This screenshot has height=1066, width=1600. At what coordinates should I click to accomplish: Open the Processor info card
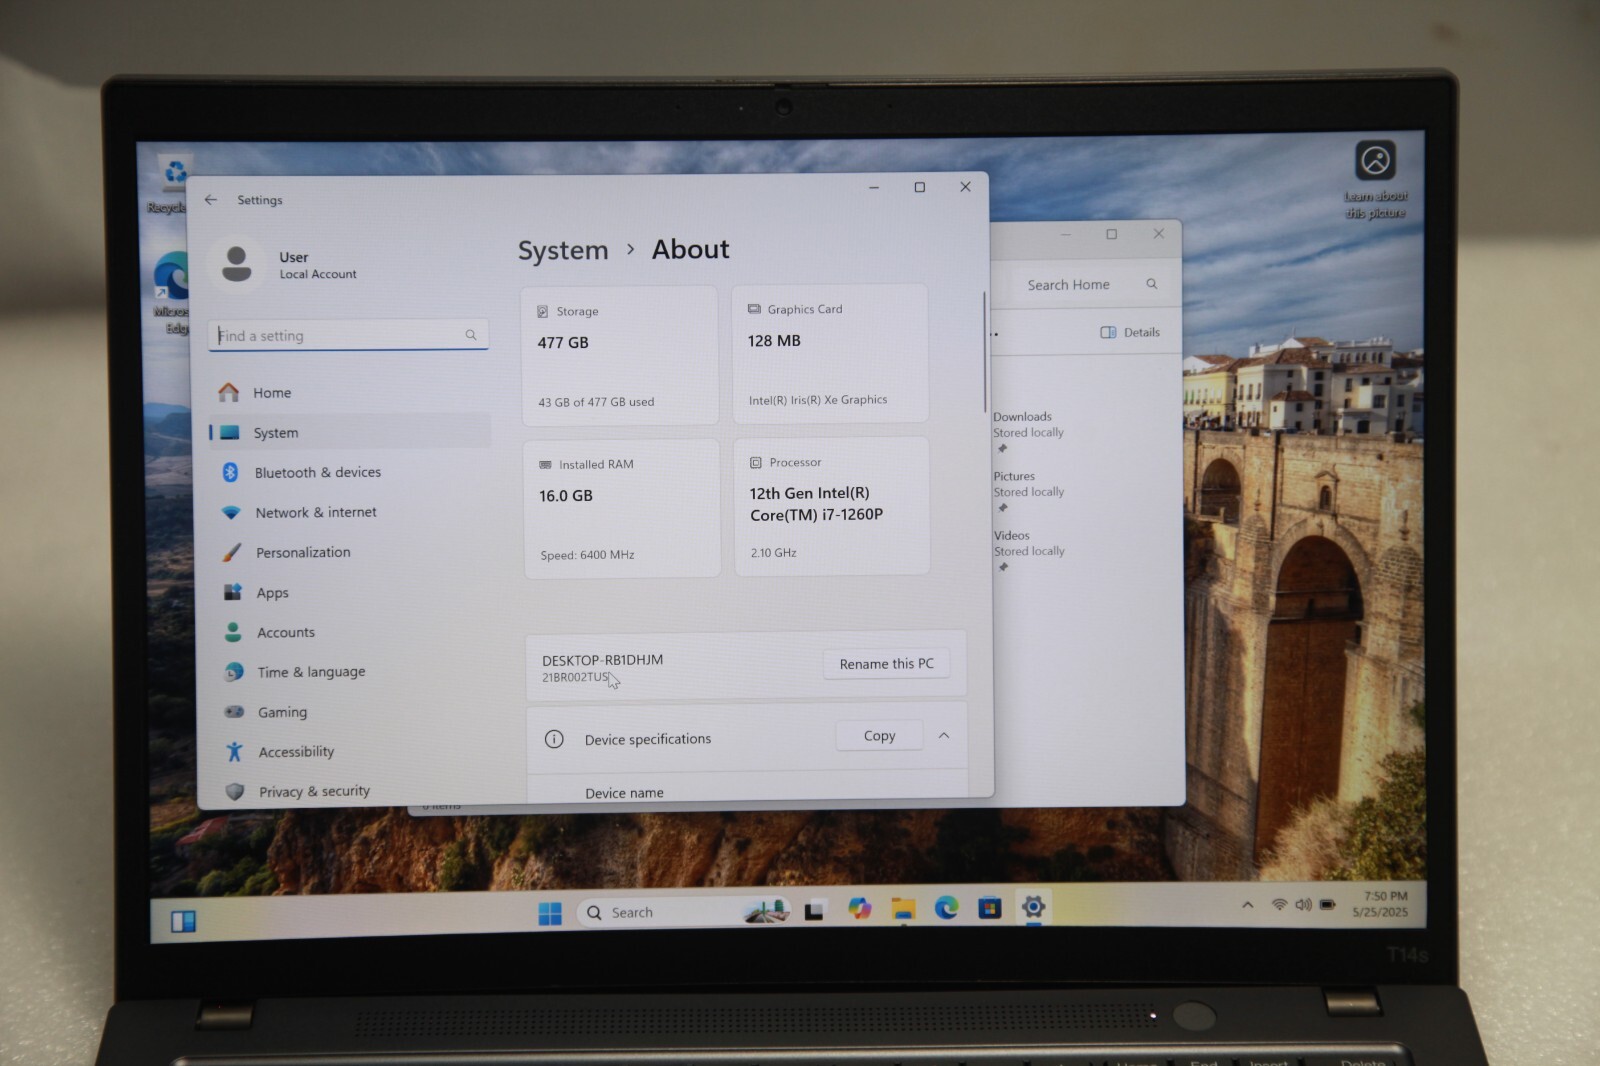click(832, 506)
